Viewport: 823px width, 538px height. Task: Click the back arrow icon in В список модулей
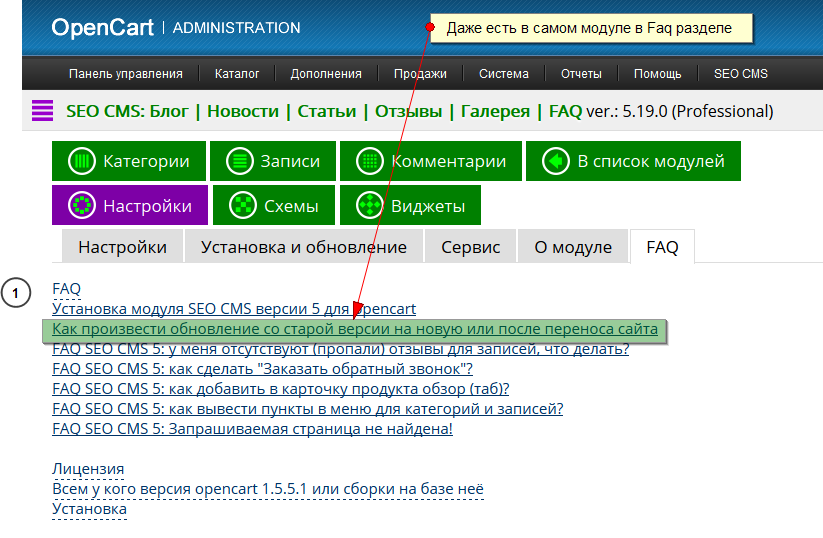tap(556, 161)
